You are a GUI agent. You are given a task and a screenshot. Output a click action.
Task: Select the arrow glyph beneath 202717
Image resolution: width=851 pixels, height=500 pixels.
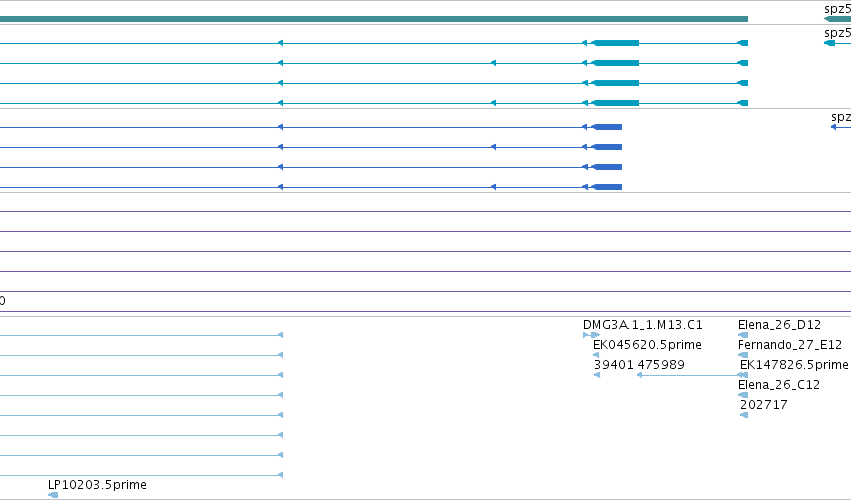[x=744, y=415]
